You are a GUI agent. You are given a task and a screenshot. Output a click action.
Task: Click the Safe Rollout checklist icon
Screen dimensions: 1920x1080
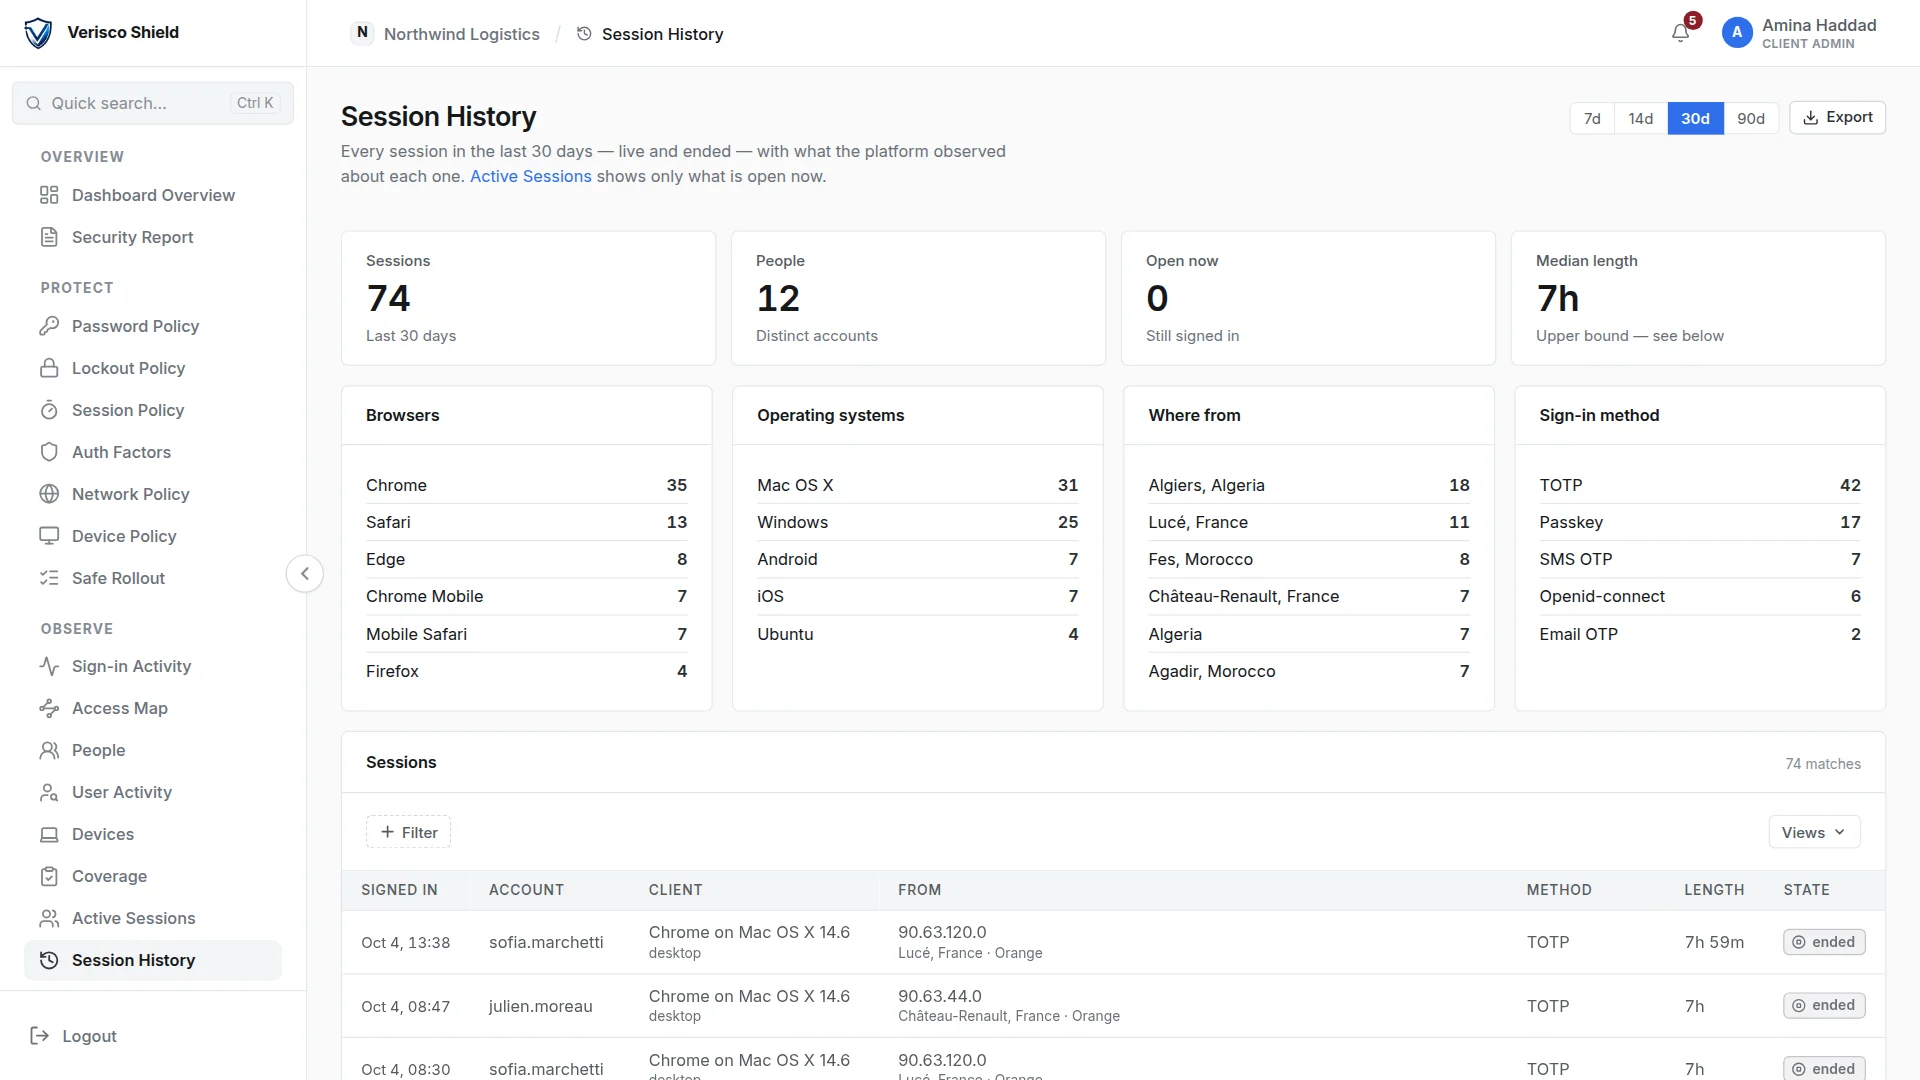[49, 578]
